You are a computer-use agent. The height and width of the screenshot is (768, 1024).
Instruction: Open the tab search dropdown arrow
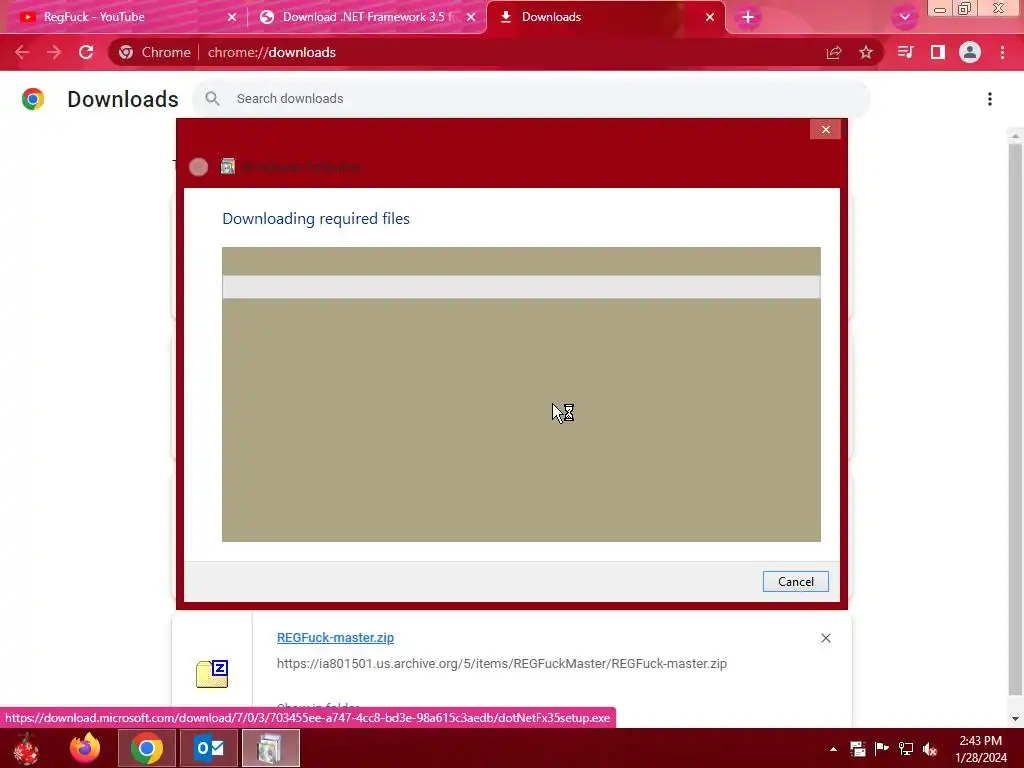(x=904, y=17)
